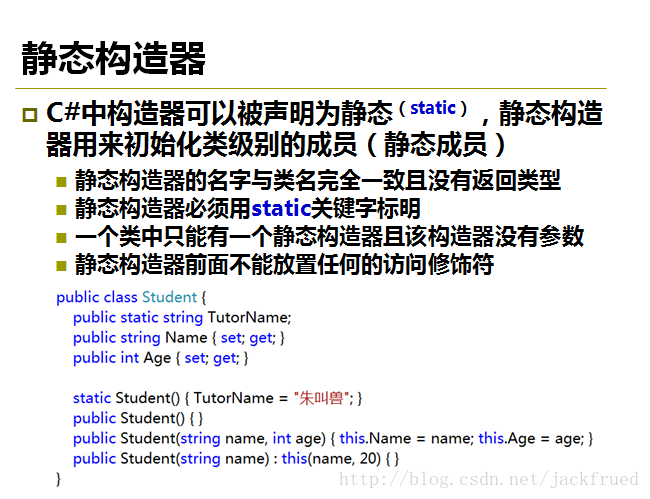
Task: Click the constructor line with this(name, 20)
Action: point(236,459)
